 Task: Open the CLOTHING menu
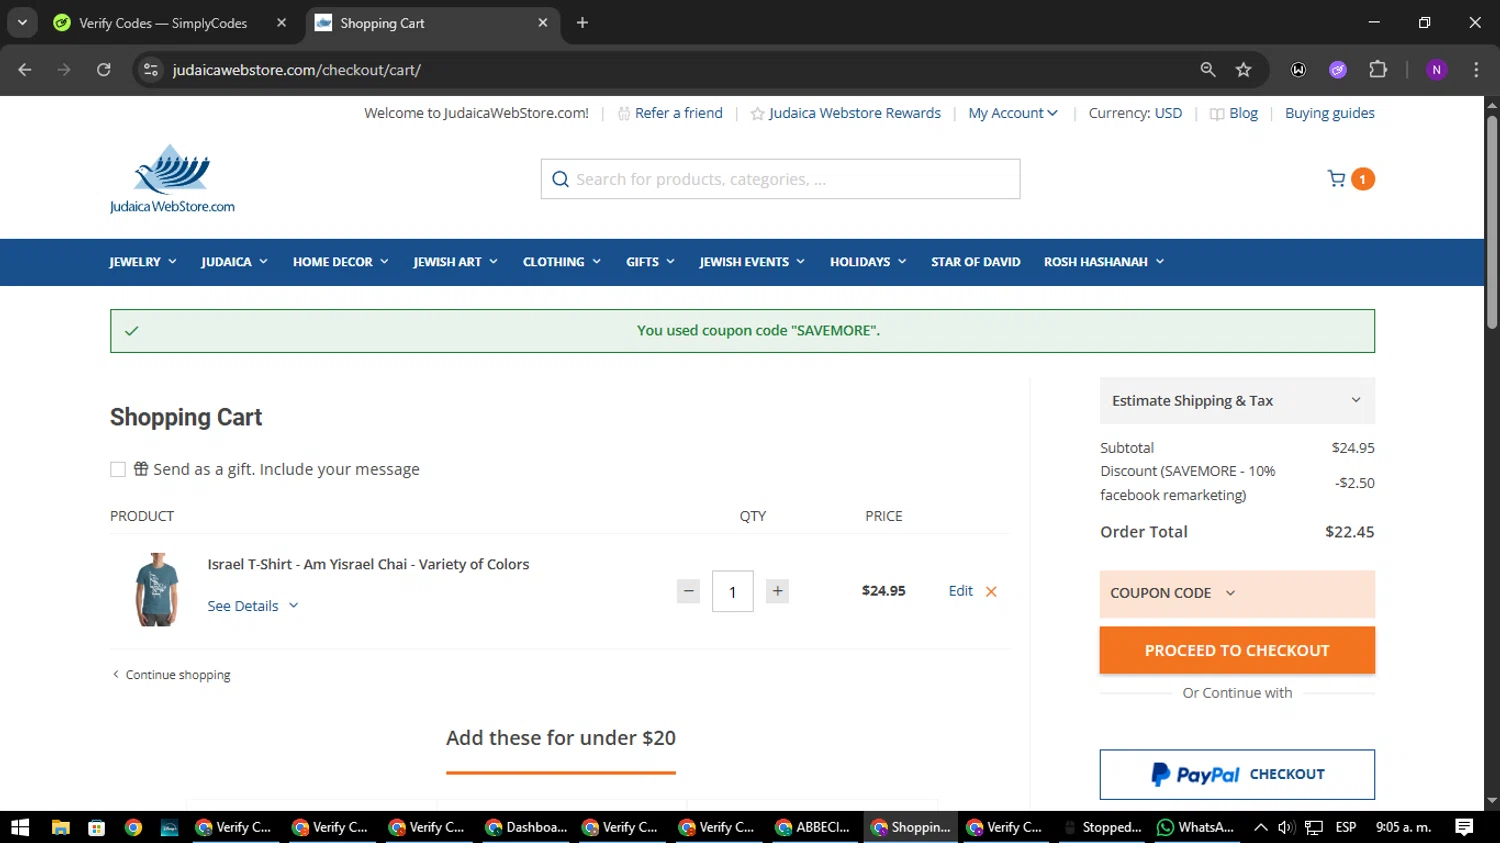pyautogui.click(x=561, y=262)
